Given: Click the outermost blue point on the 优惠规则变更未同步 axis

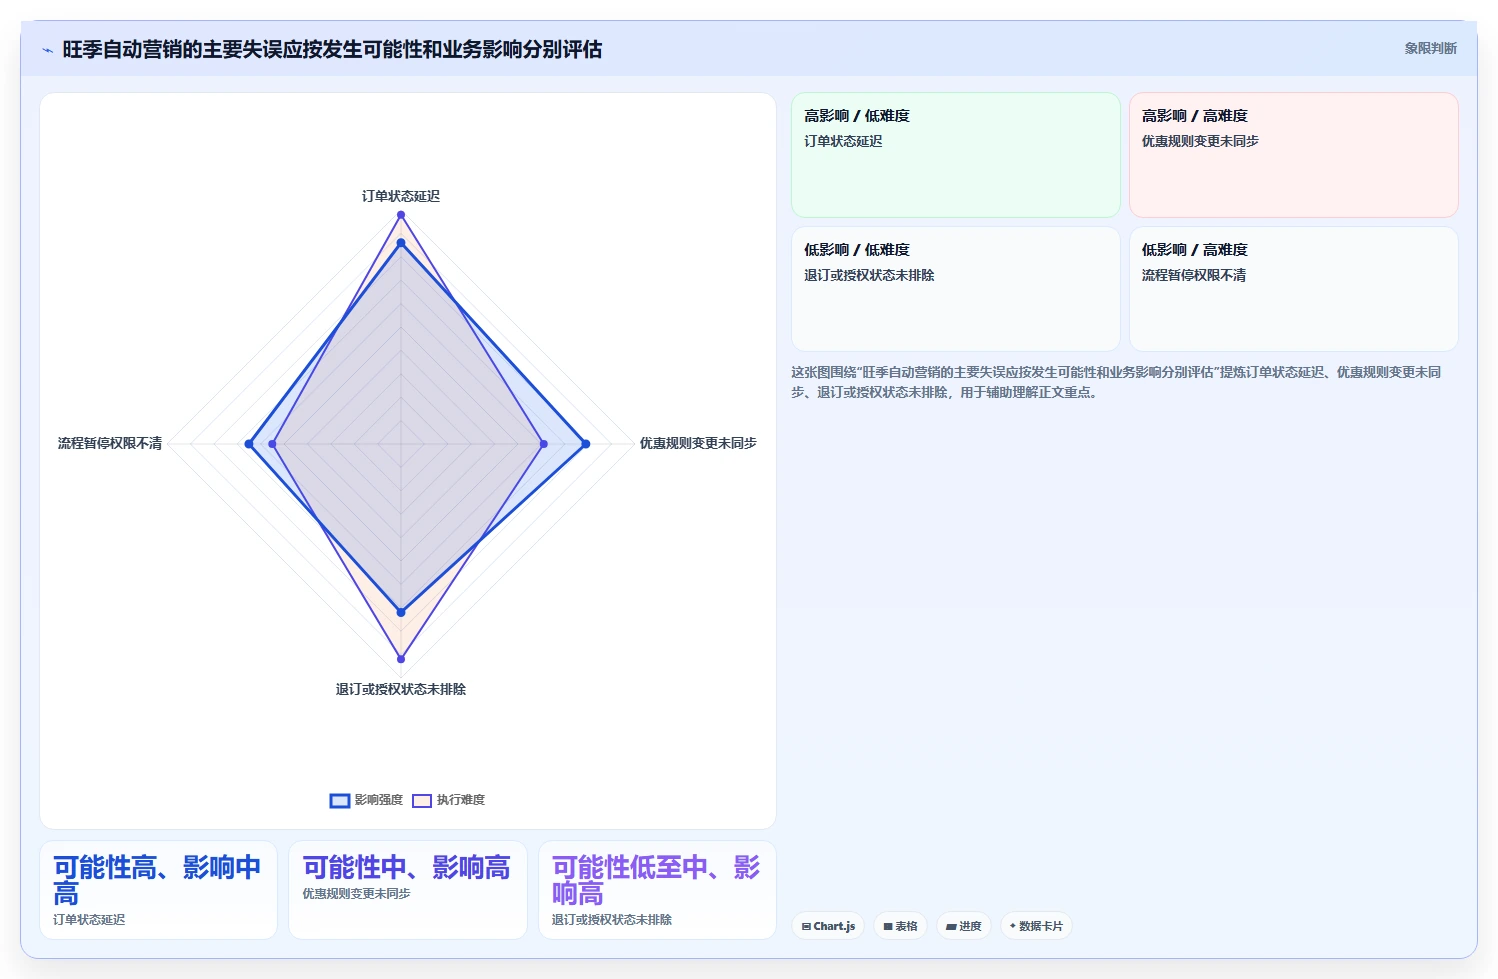Looking at the screenshot, I should [586, 444].
